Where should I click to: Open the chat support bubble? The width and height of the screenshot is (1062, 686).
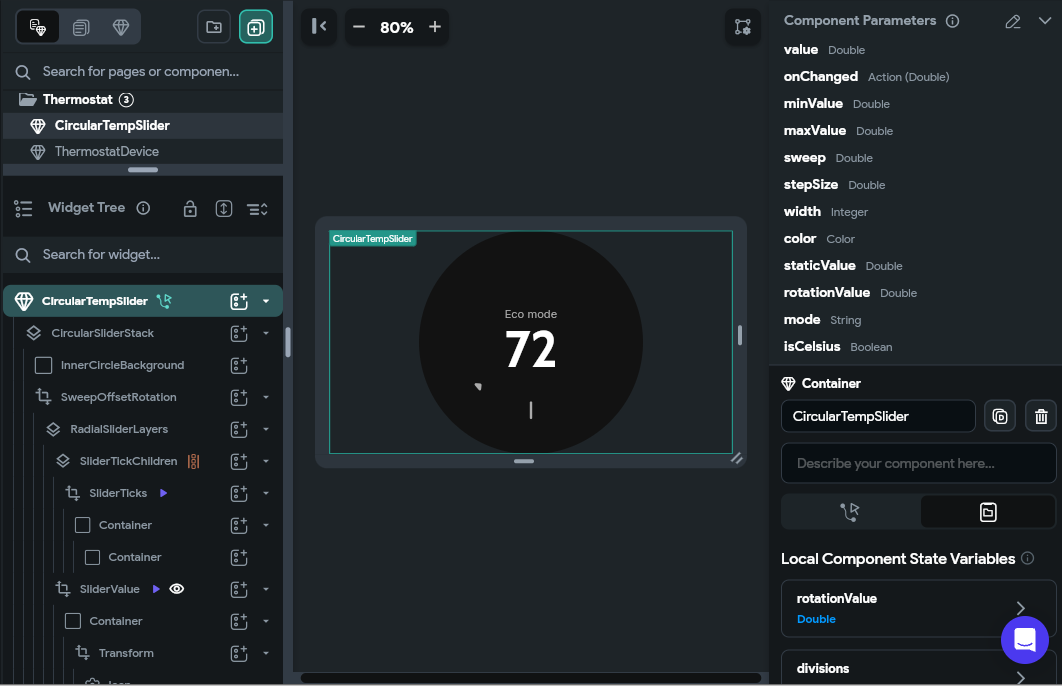pos(1025,640)
